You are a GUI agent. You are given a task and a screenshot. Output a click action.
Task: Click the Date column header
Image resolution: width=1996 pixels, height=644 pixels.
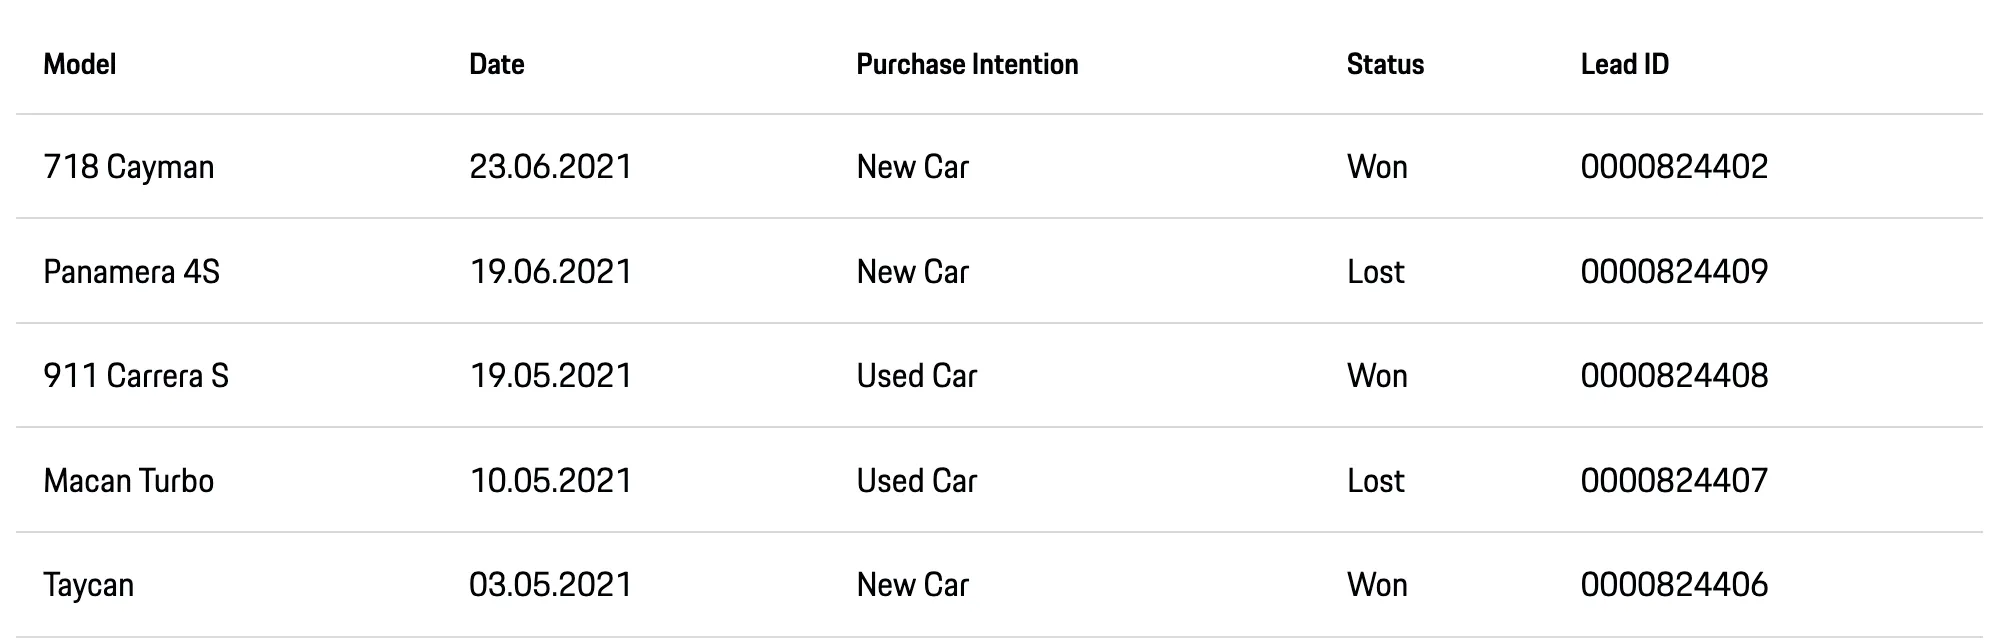tap(496, 65)
